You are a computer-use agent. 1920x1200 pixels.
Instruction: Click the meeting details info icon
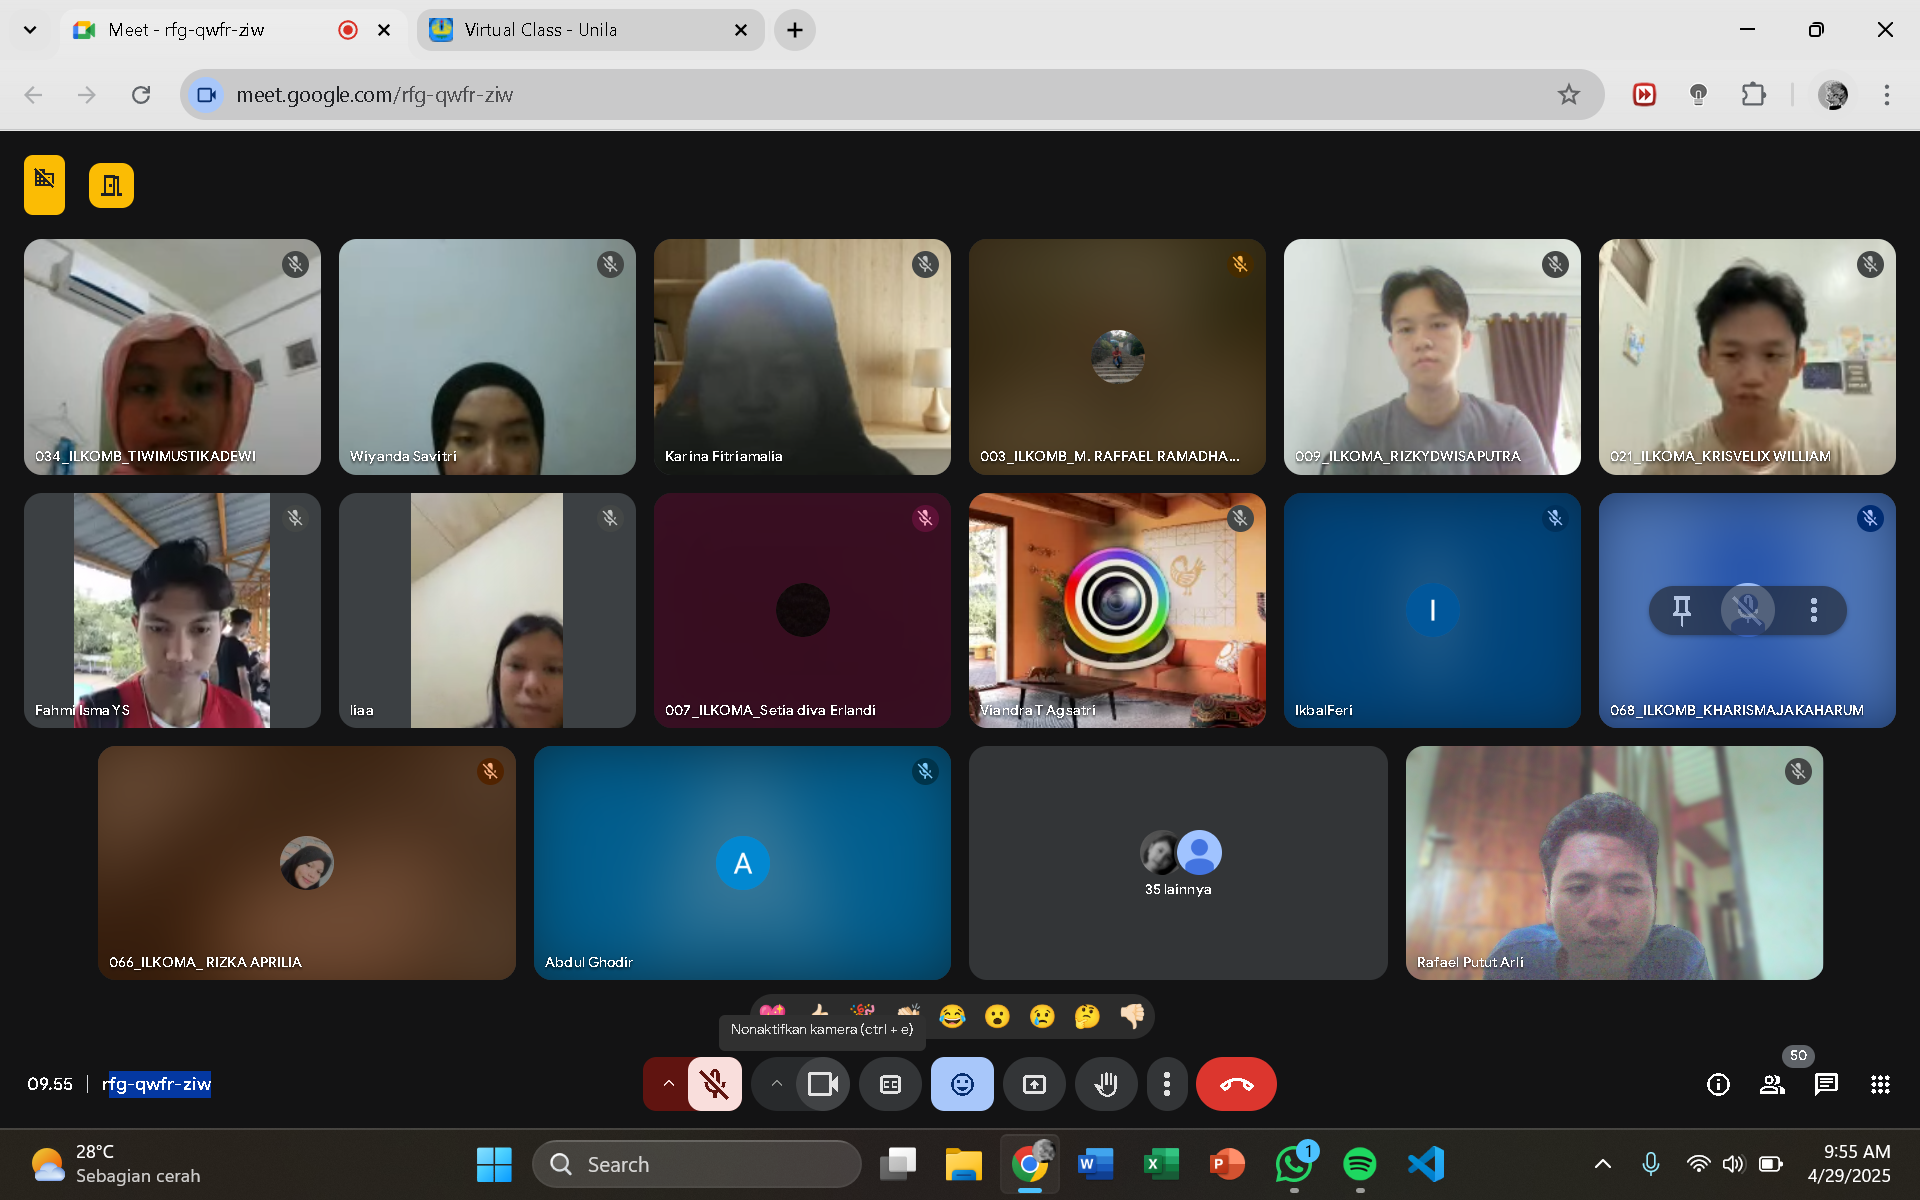[x=1718, y=1084]
